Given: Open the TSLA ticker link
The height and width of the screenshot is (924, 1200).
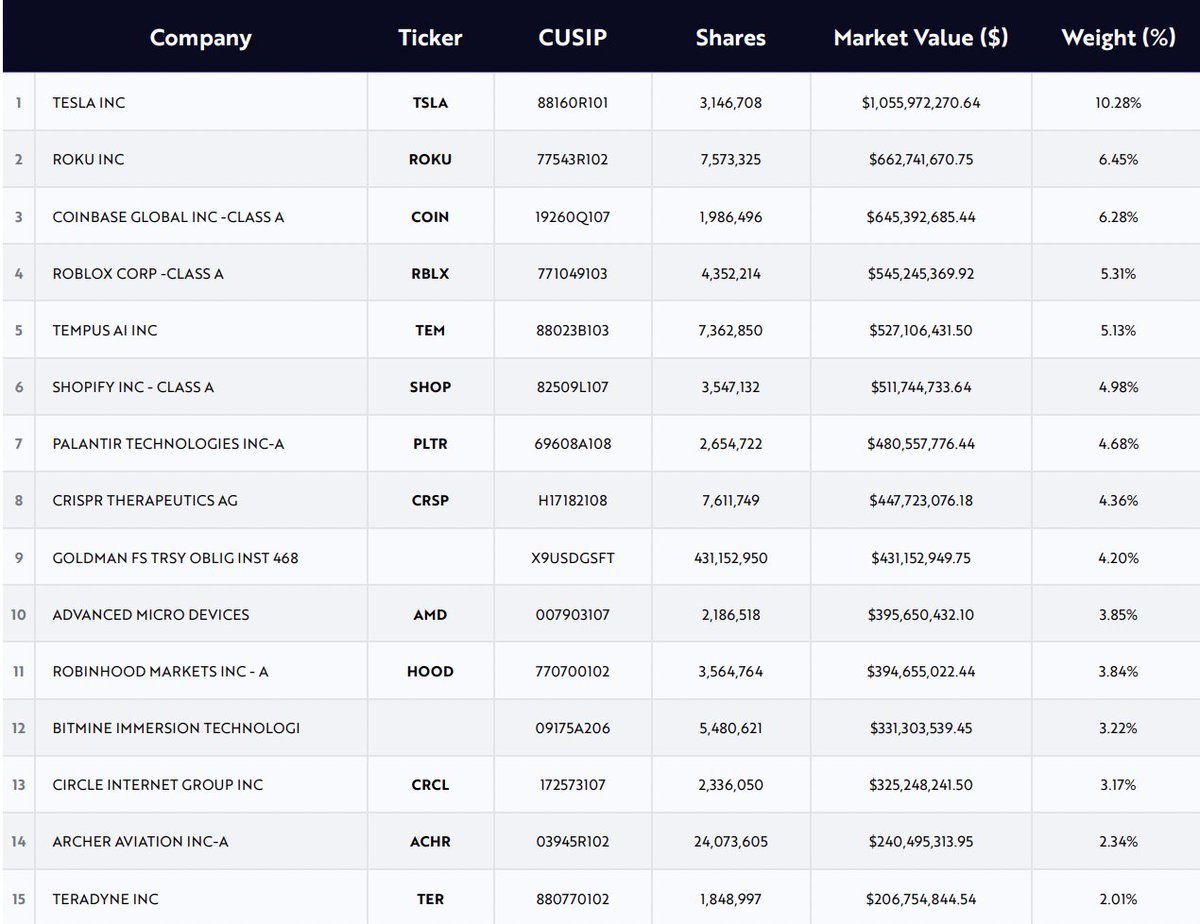Looking at the screenshot, I should tap(430, 102).
